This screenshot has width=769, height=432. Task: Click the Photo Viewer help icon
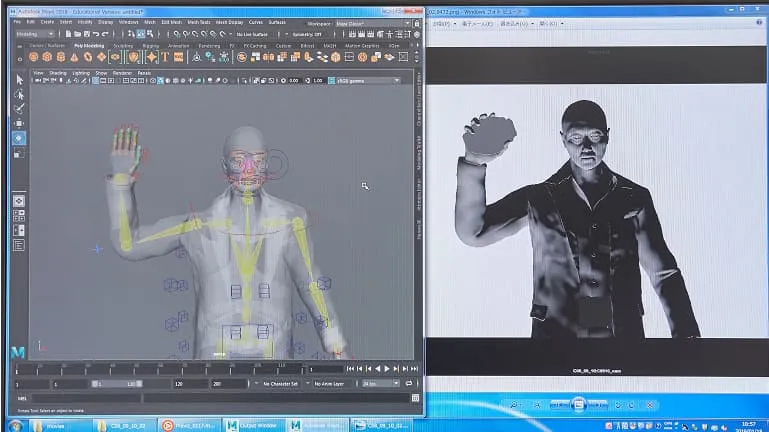click(759, 23)
